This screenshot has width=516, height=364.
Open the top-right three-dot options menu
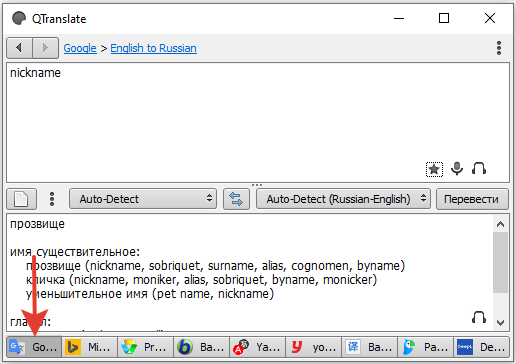coord(499,48)
